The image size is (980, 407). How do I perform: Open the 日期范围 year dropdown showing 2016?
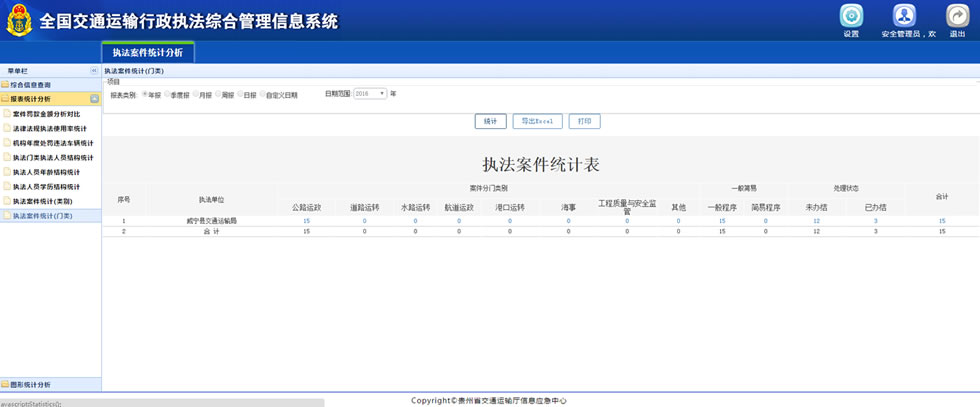371,94
